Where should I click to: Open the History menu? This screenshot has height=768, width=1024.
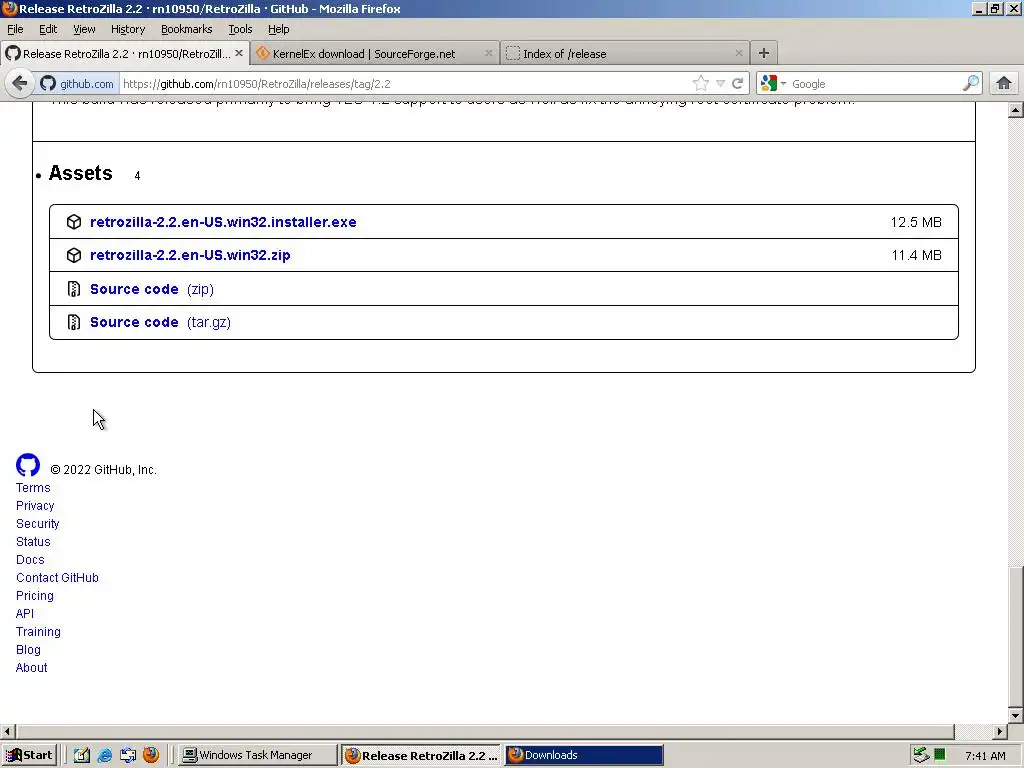point(128,29)
